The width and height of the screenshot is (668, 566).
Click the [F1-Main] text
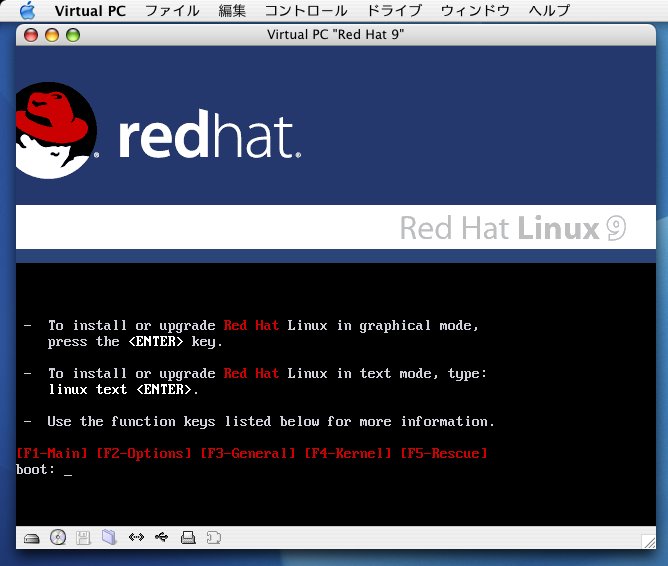(52, 453)
